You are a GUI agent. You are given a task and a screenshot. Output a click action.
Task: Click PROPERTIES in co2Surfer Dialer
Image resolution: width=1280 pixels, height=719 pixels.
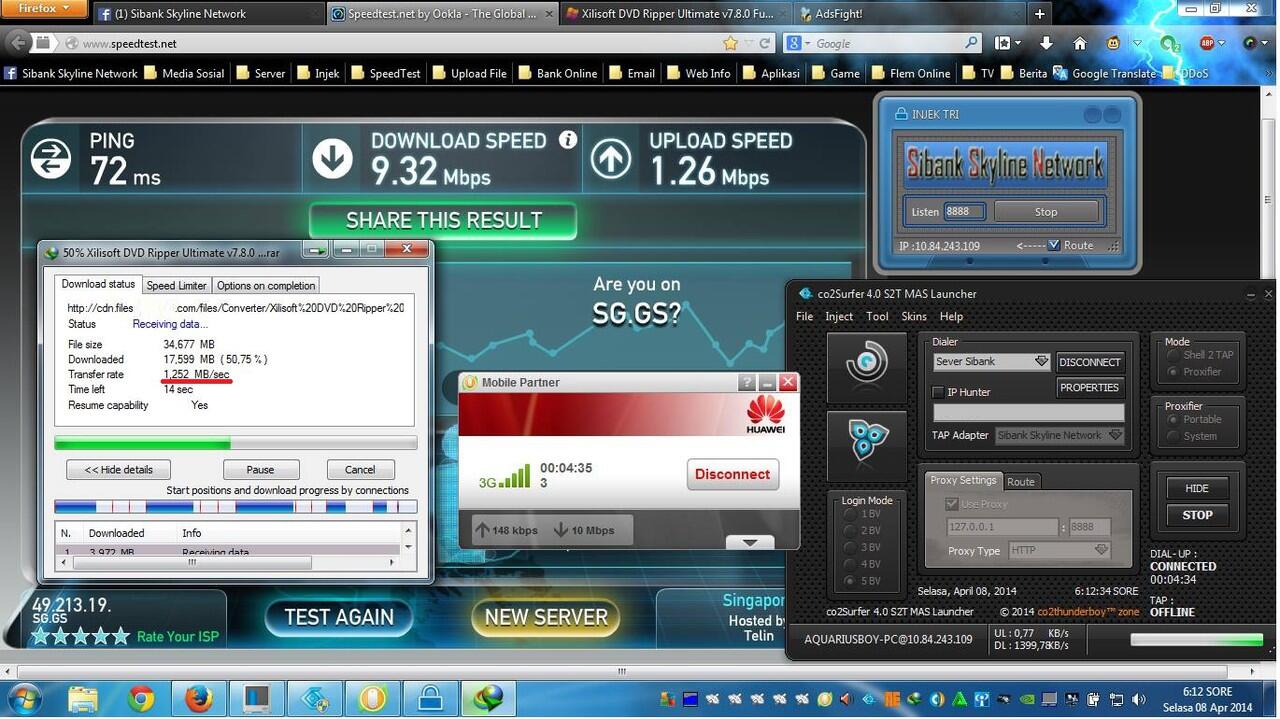click(x=1089, y=388)
